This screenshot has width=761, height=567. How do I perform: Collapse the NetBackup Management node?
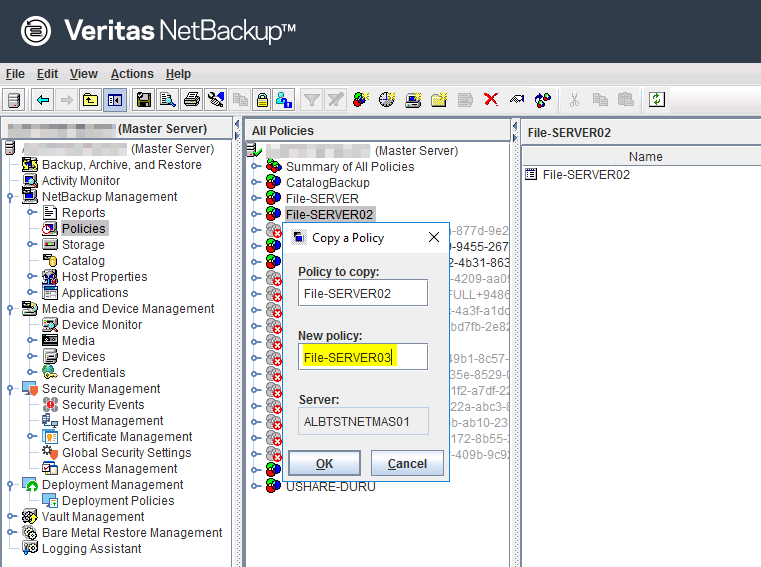click(10, 197)
